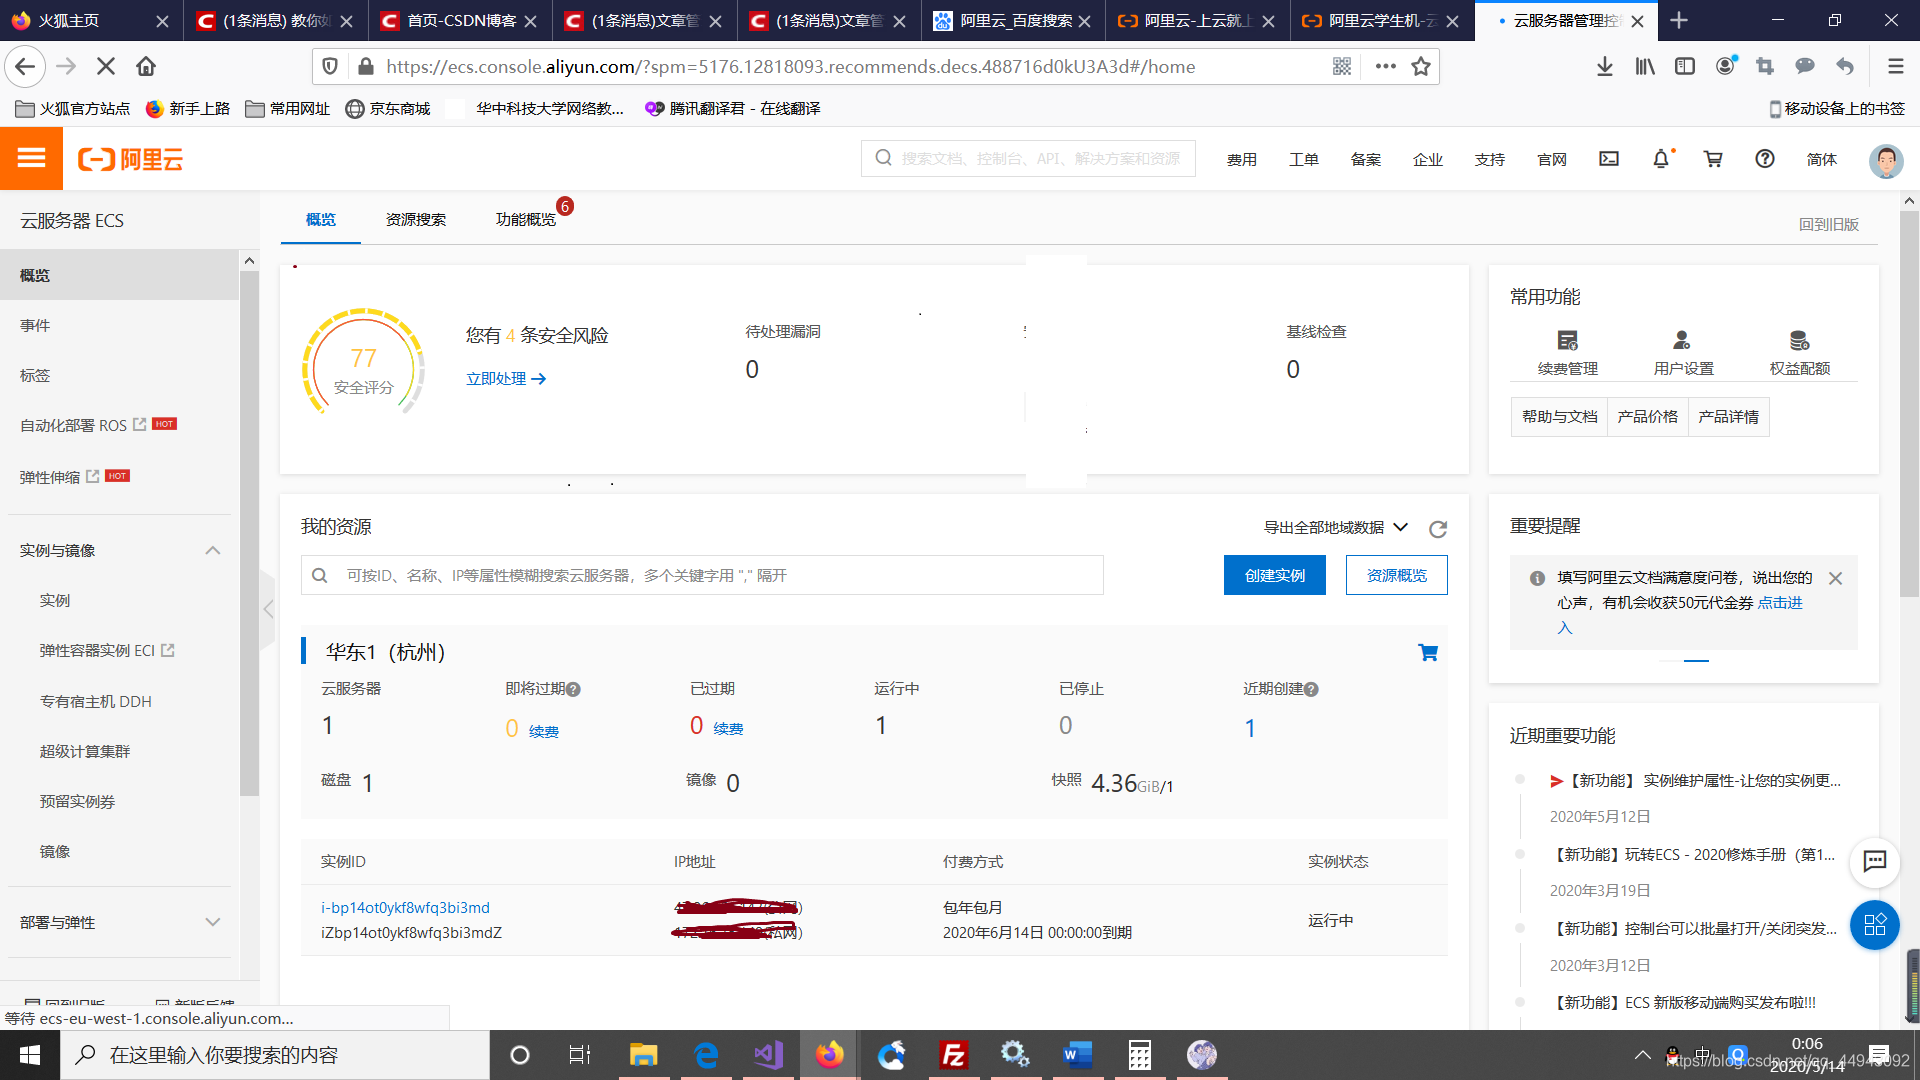Click help icon next to 即将过期
The width and height of the screenshot is (1920, 1080).
click(573, 689)
